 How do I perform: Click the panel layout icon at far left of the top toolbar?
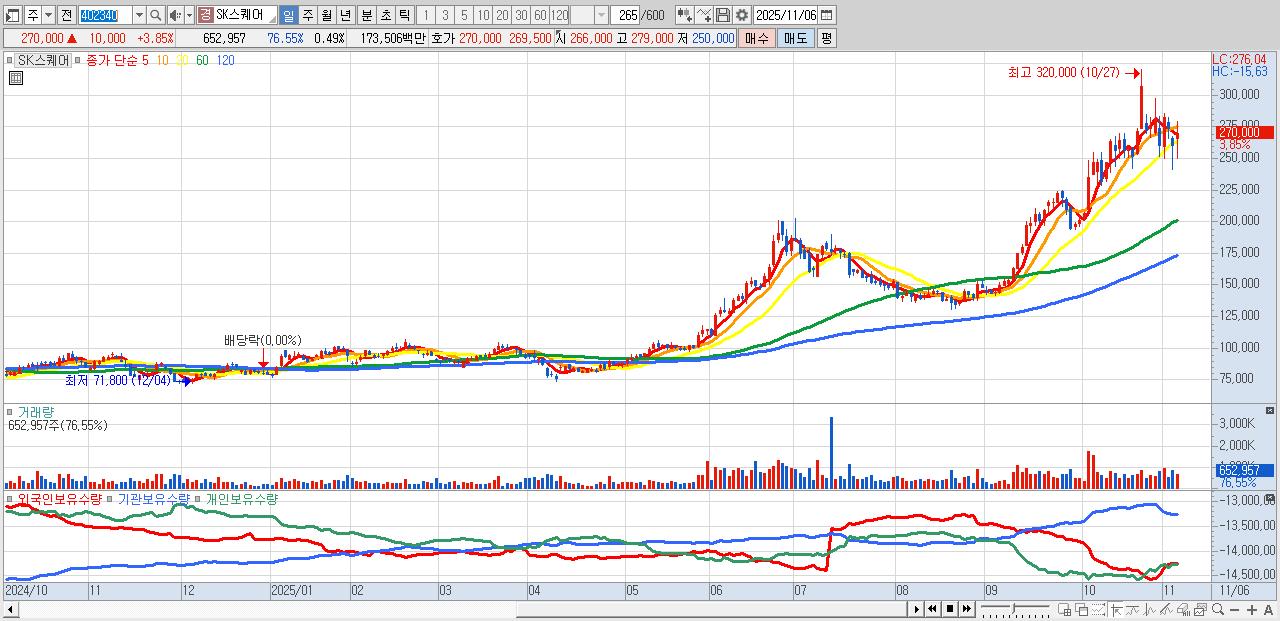(13, 15)
